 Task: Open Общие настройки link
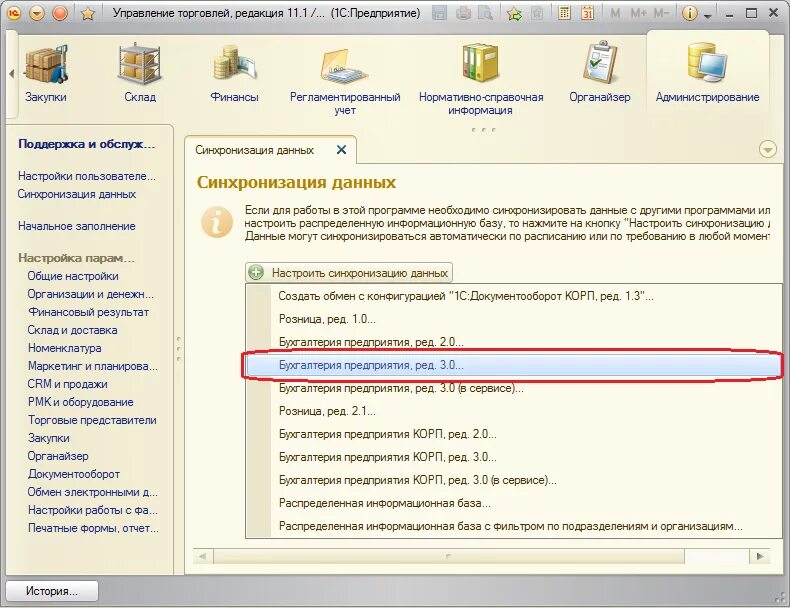(x=73, y=276)
